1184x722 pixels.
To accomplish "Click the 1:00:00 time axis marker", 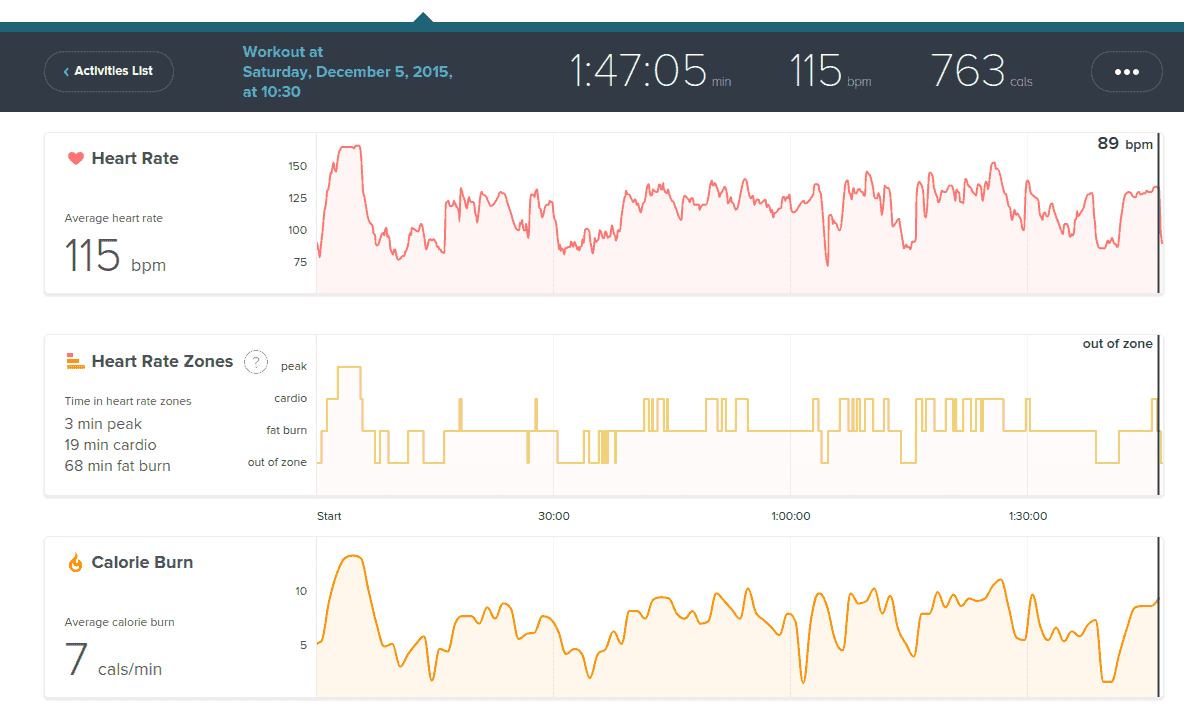I will tap(790, 516).
